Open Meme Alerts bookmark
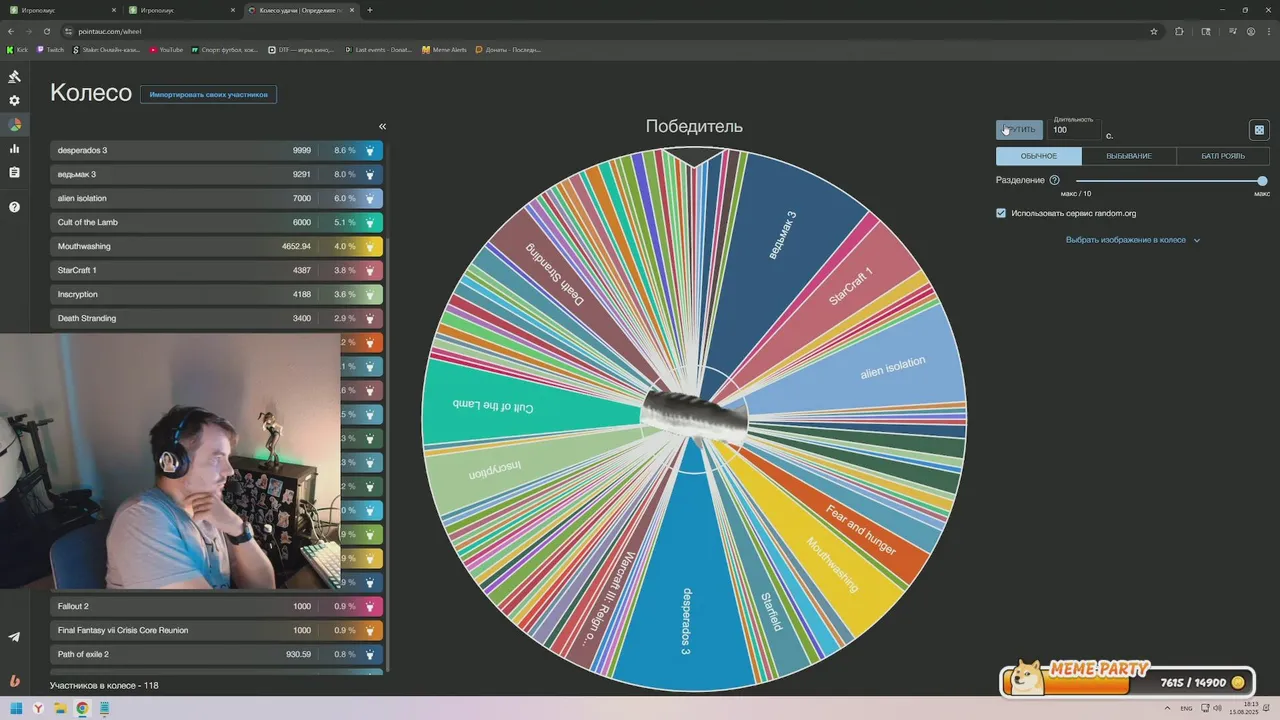This screenshot has height=720, width=1280. [444, 49]
